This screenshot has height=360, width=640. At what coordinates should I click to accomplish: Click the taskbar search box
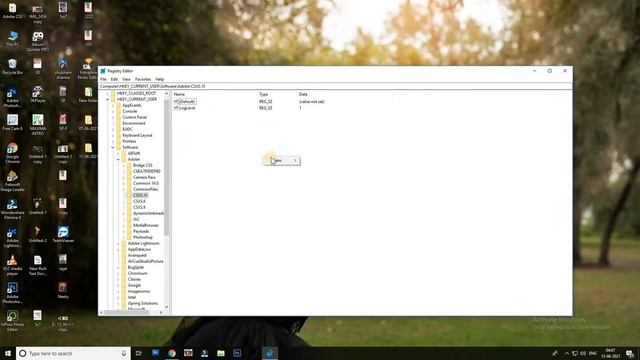[x=73, y=353]
